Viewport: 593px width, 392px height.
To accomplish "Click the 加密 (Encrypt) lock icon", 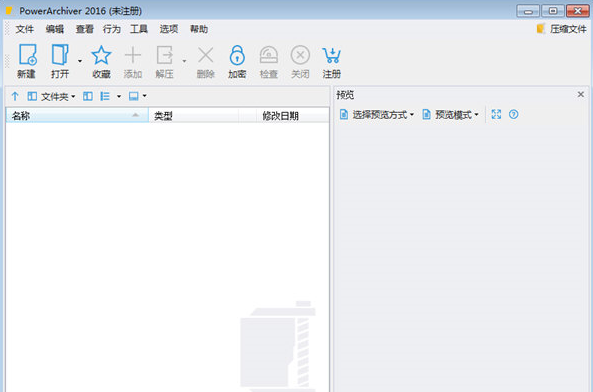I will 237,55.
